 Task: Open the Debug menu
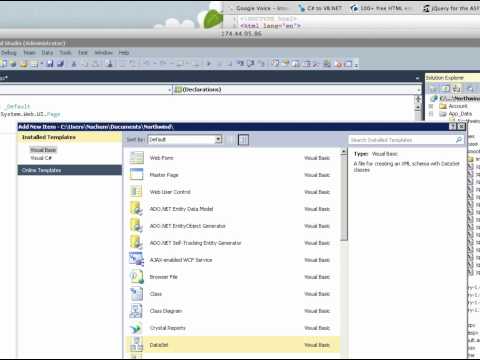(9, 53)
